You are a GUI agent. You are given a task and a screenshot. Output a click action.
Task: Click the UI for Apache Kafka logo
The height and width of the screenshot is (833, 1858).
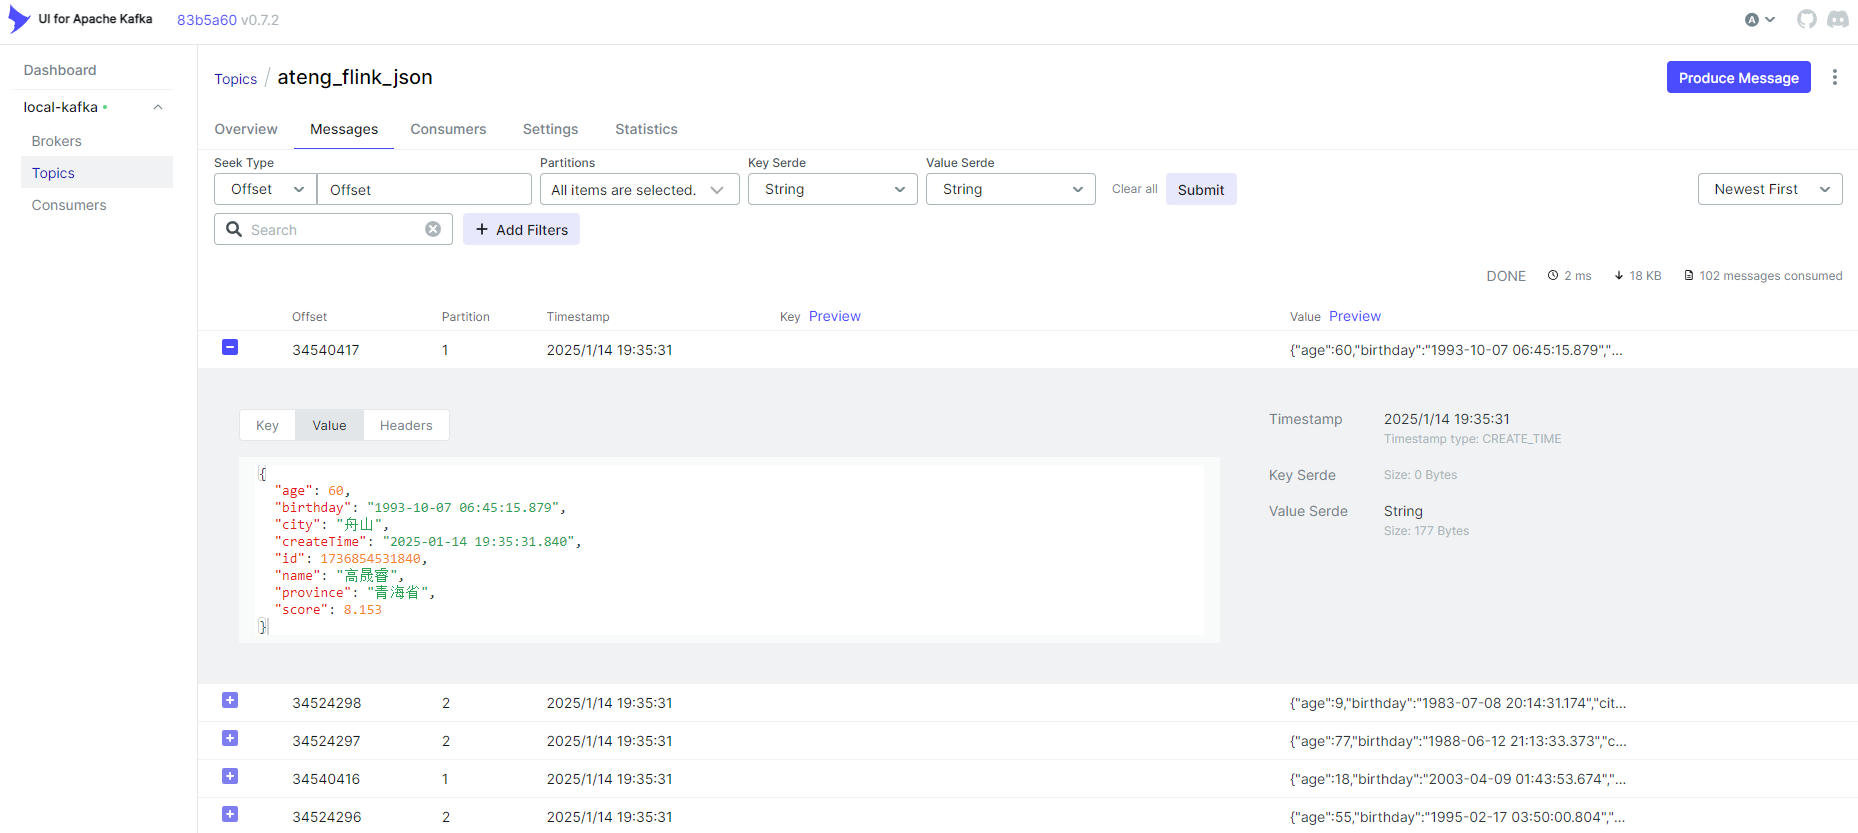tap(19, 20)
